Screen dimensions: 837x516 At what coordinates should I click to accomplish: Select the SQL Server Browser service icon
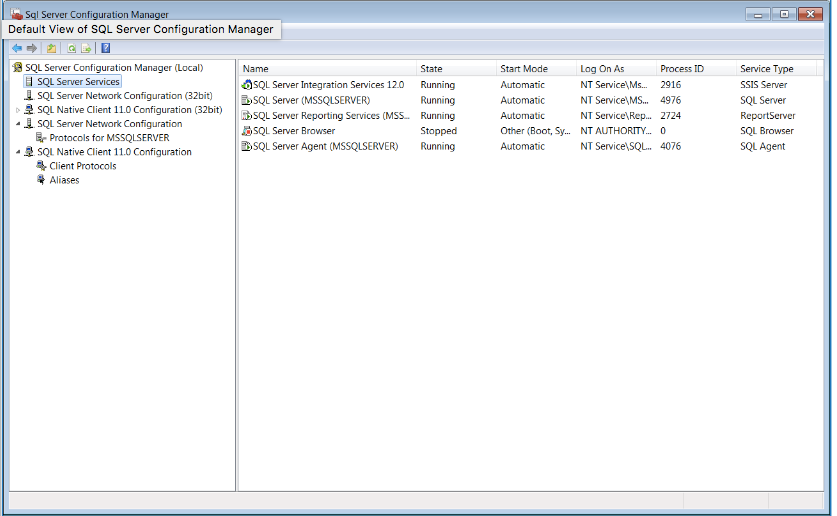point(247,131)
